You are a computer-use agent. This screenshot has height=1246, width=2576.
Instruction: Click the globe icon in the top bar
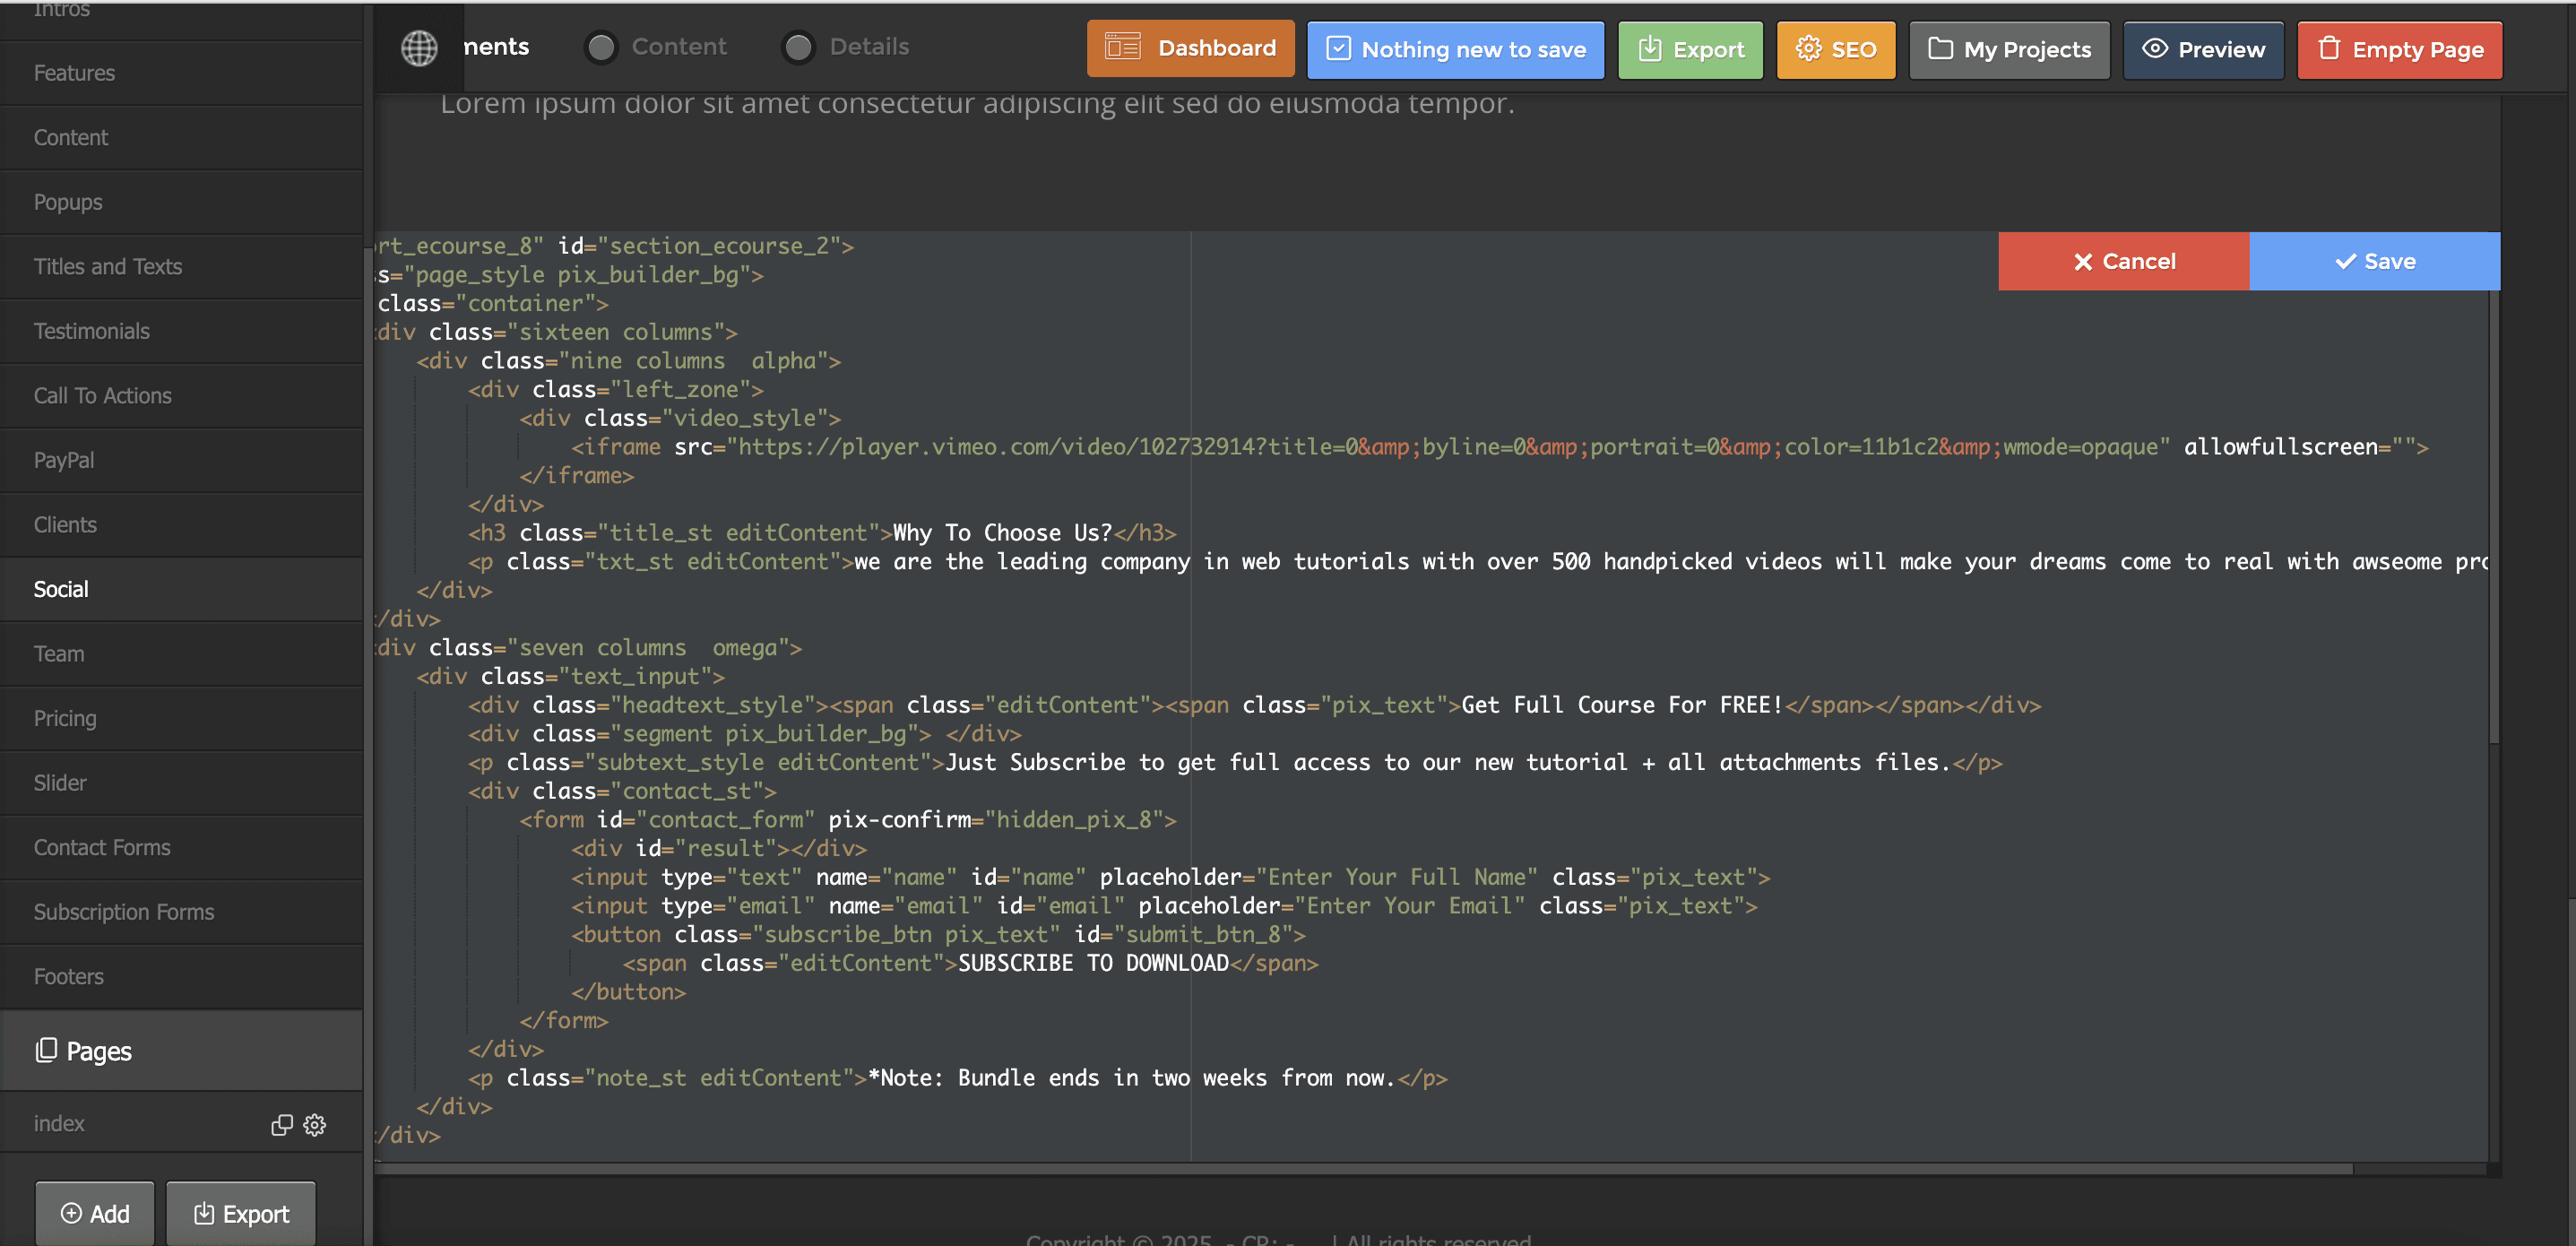pyautogui.click(x=419, y=48)
